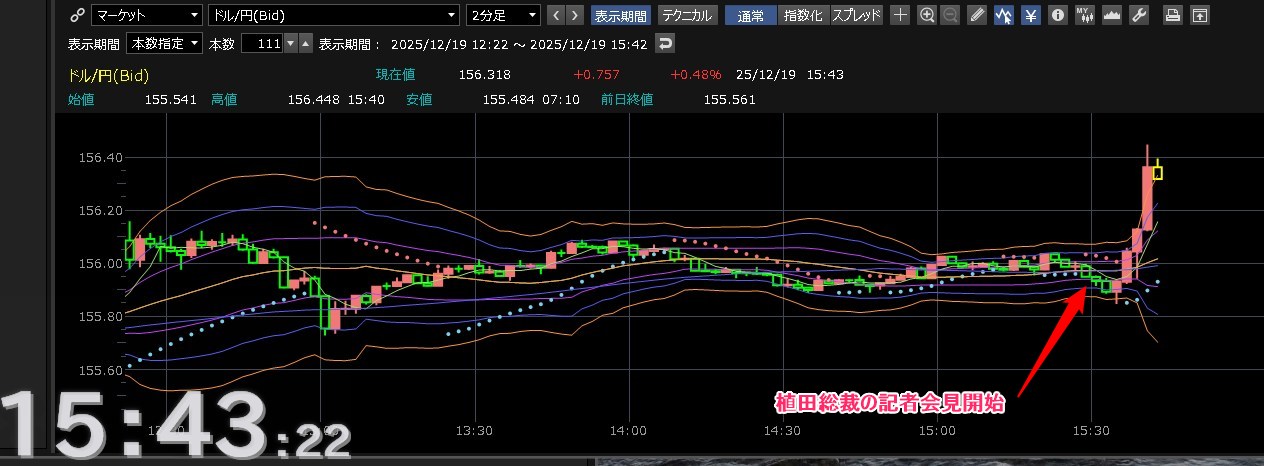Toggle the yen price display button

[x=1030, y=15]
